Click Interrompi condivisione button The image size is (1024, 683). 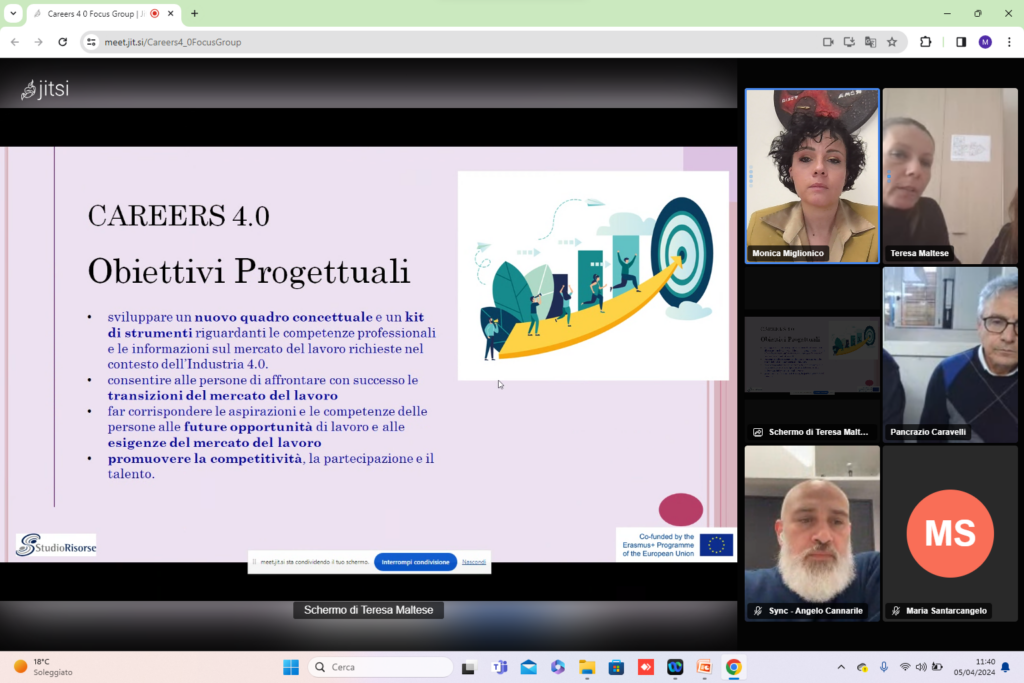click(x=415, y=562)
